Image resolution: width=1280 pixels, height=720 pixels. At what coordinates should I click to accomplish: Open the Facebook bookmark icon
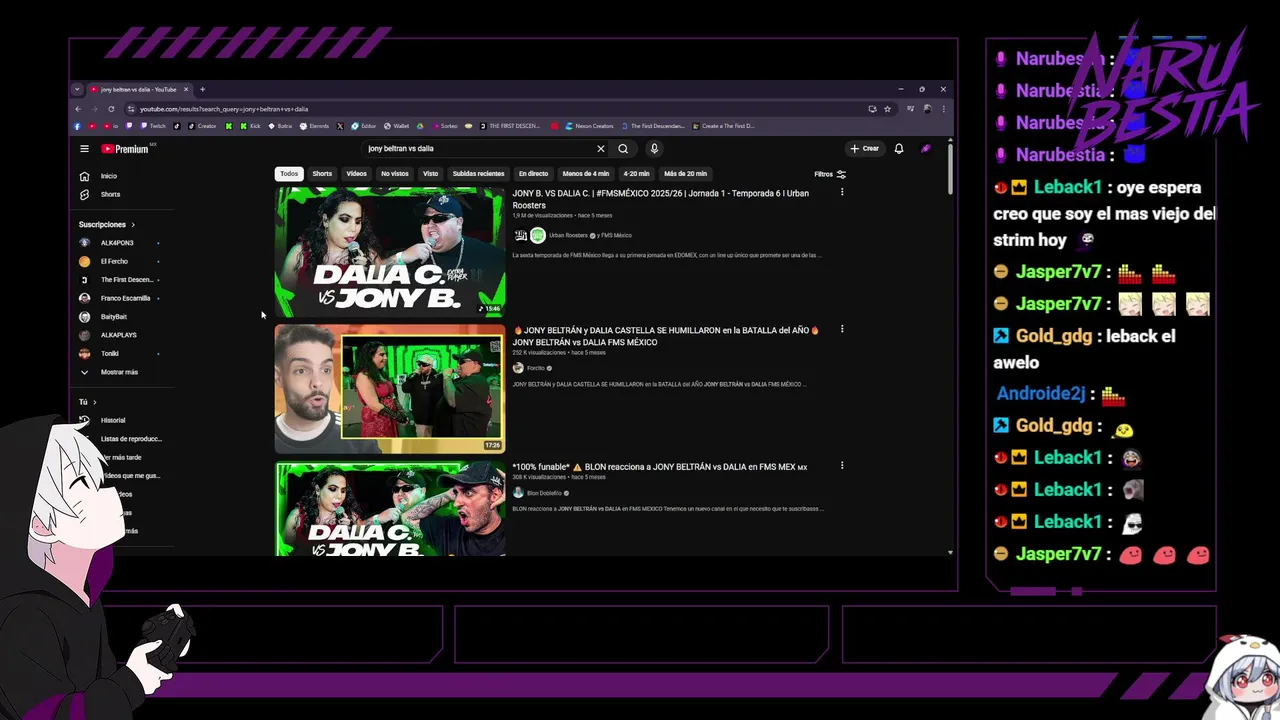(77, 126)
